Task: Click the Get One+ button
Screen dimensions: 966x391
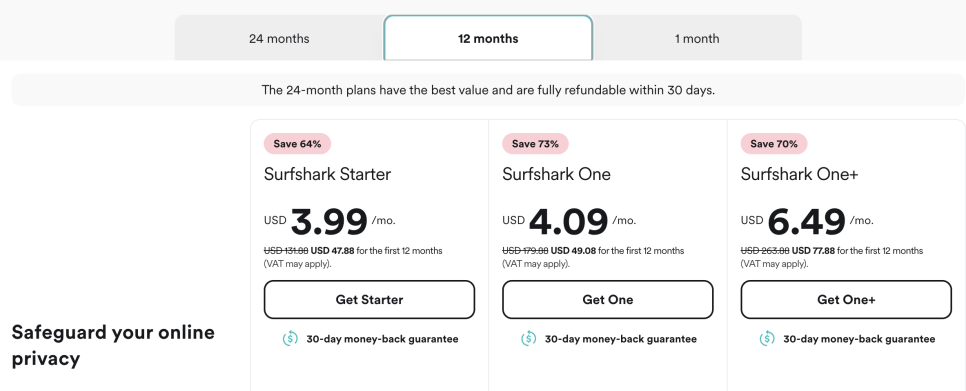Action: click(846, 300)
